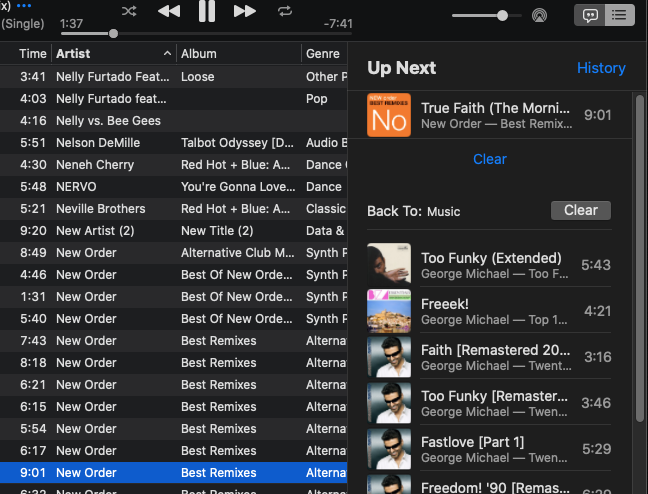The width and height of the screenshot is (648, 494).
Task: Select the 1:31 New Order row
Action: coord(174,296)
